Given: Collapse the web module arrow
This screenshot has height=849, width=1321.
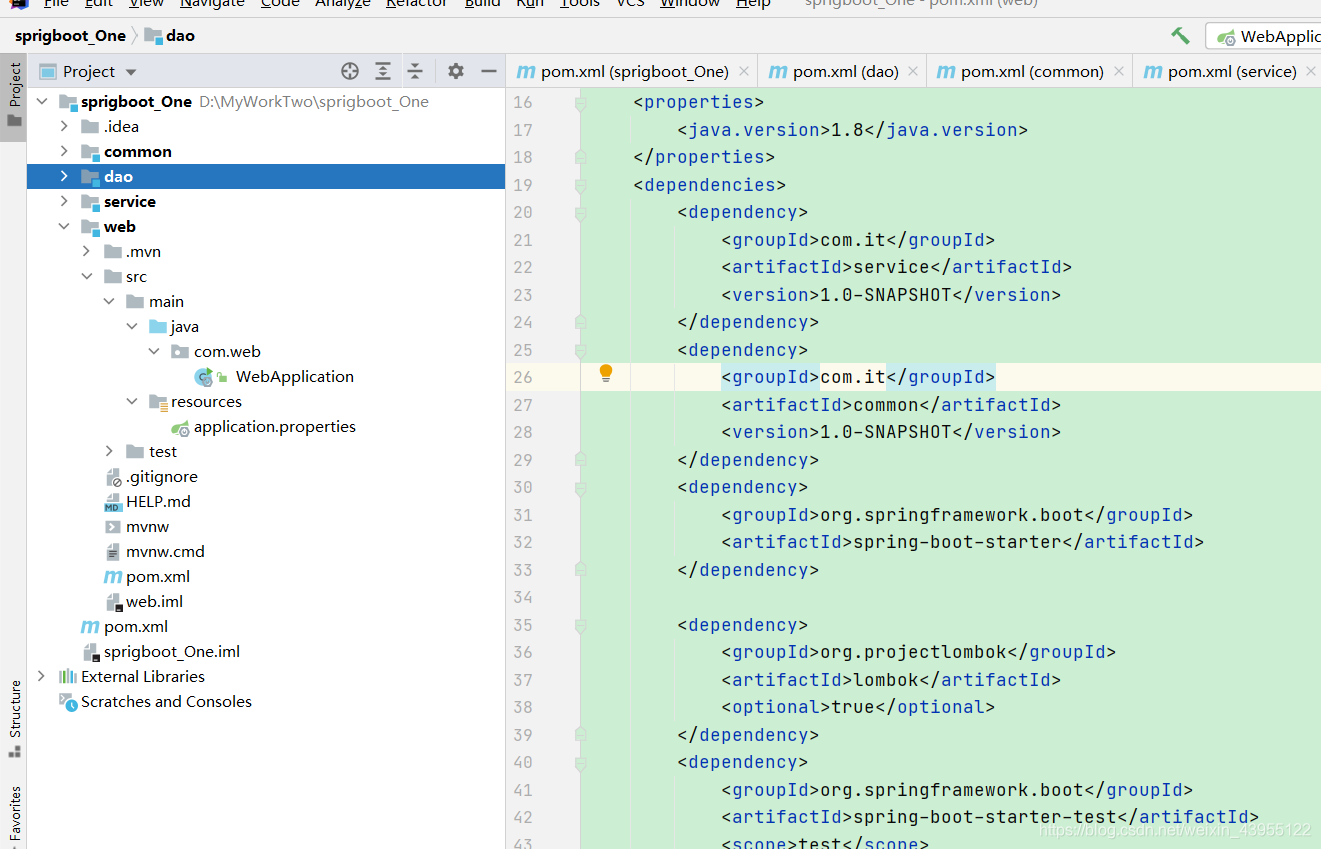Looking at the screenshot, I should (x=64, y=226).
